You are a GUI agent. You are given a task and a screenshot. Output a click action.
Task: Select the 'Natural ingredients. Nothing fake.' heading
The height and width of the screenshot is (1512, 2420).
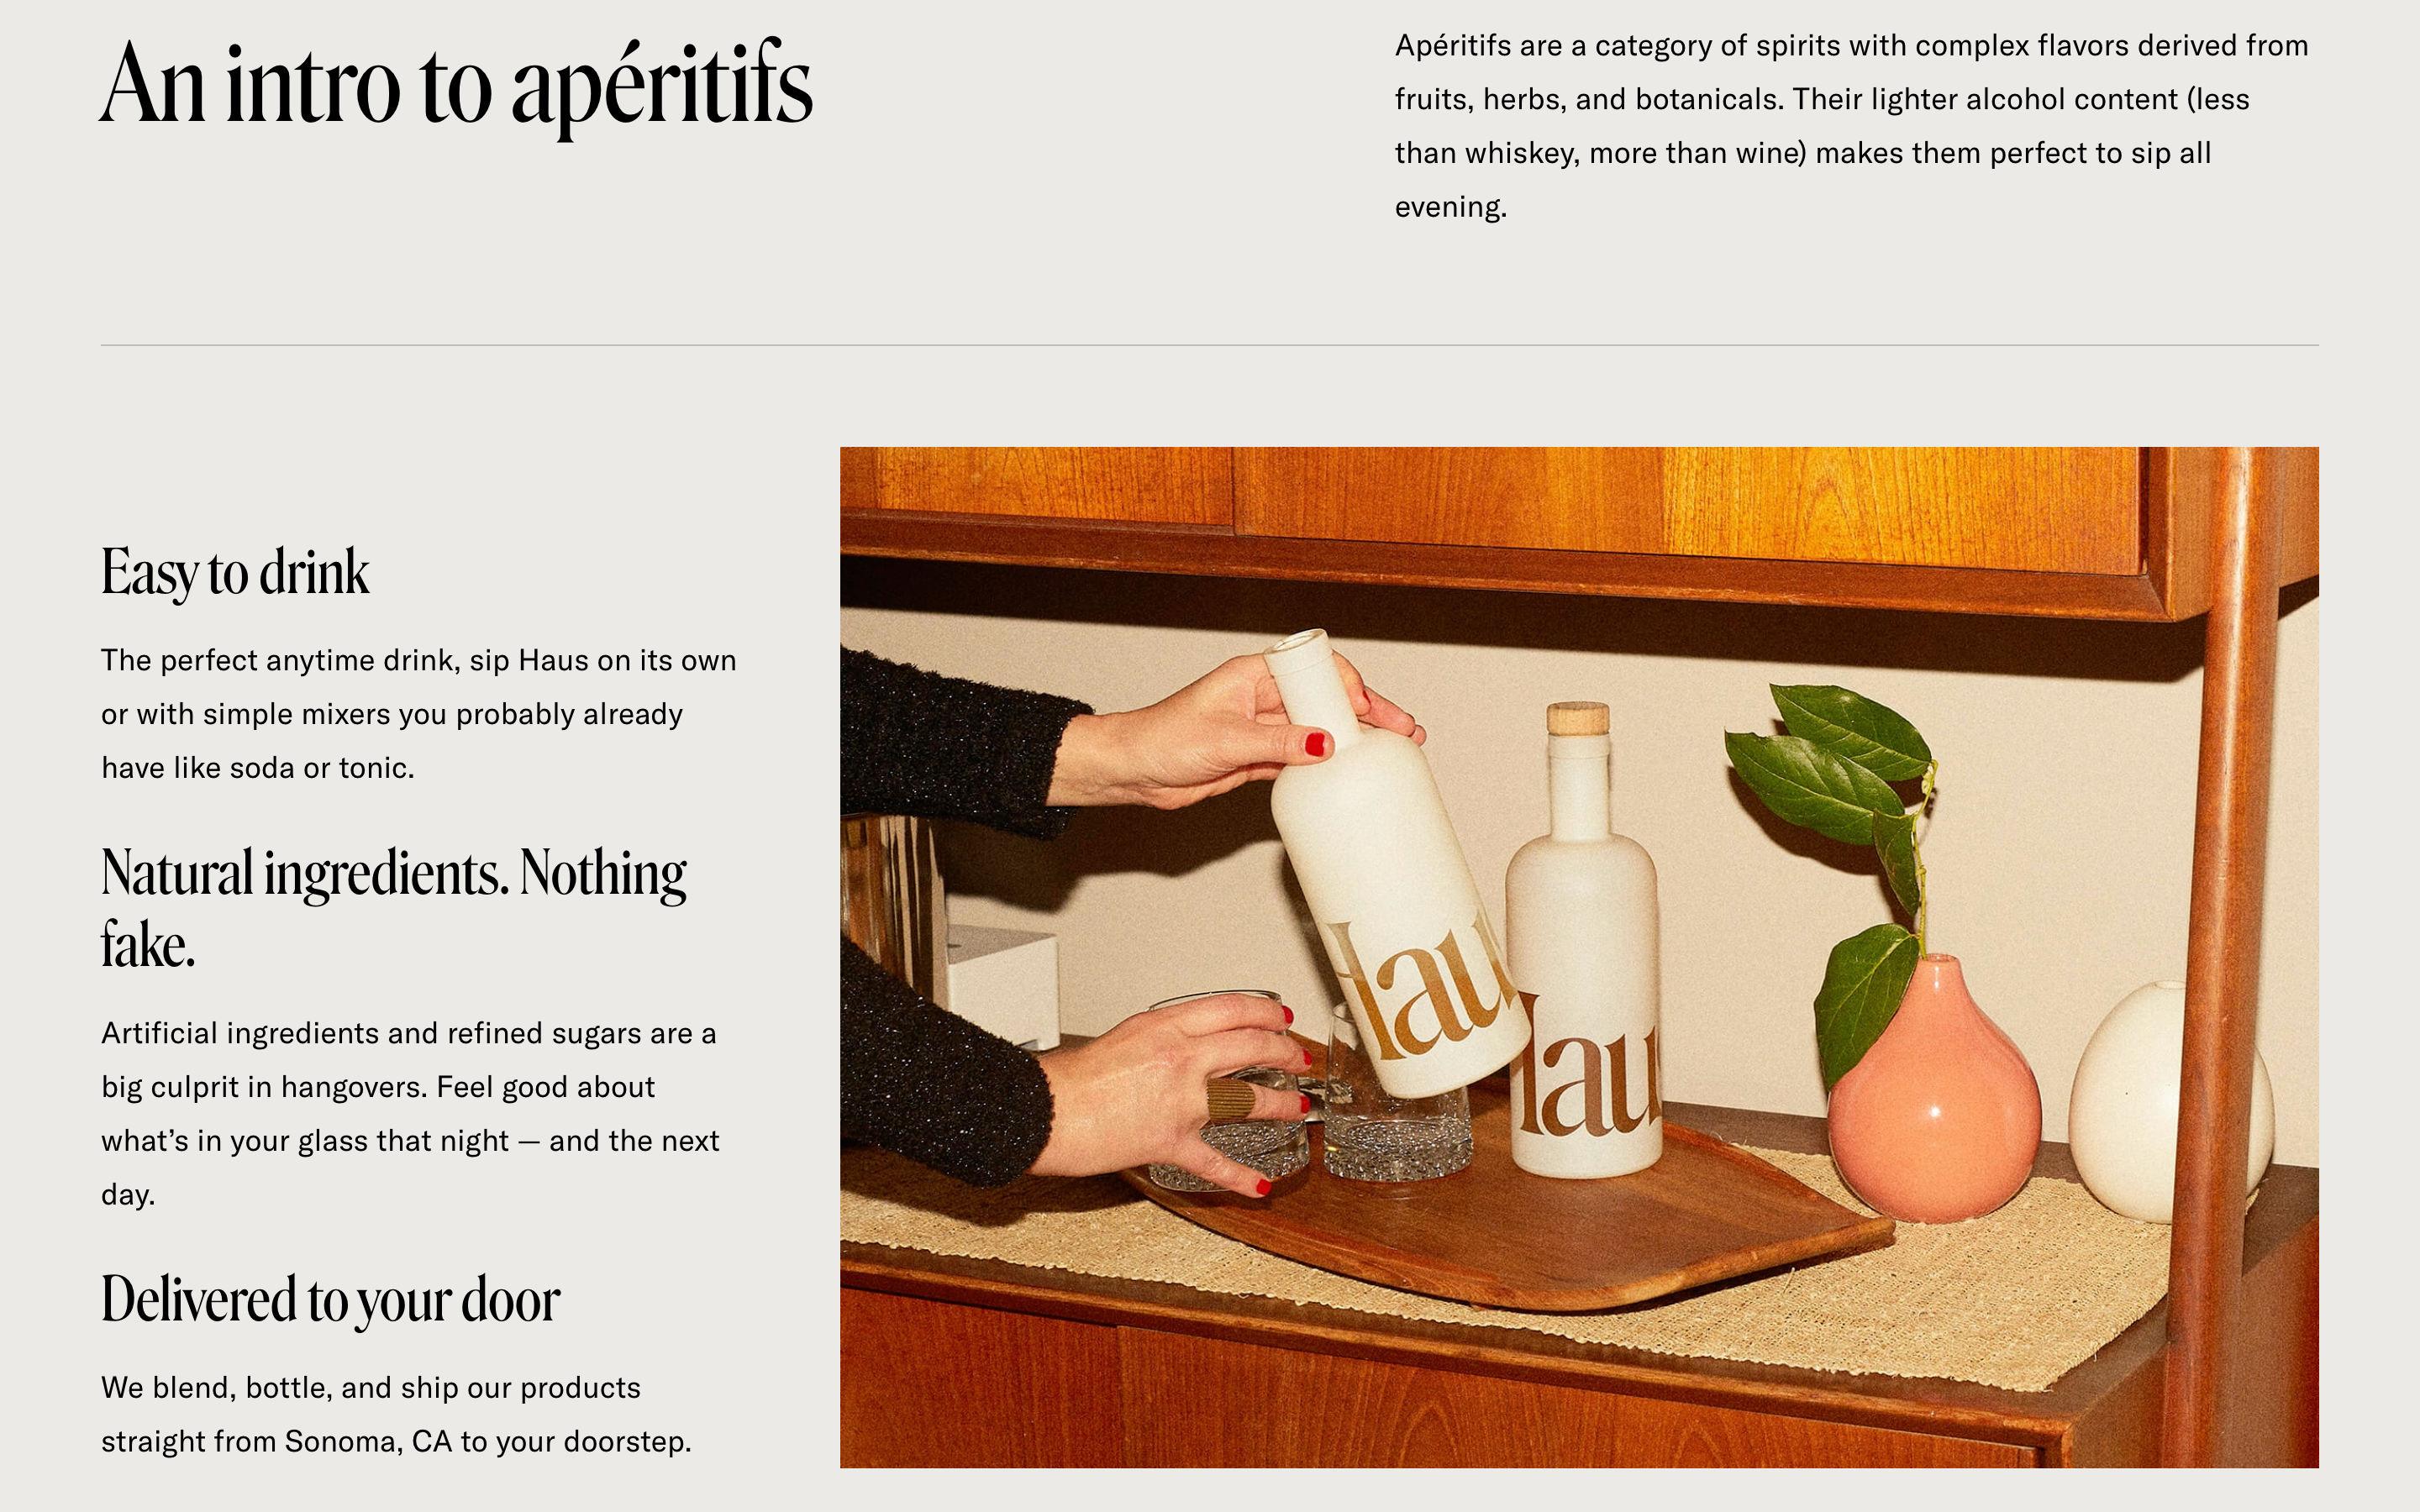[394, 908]
